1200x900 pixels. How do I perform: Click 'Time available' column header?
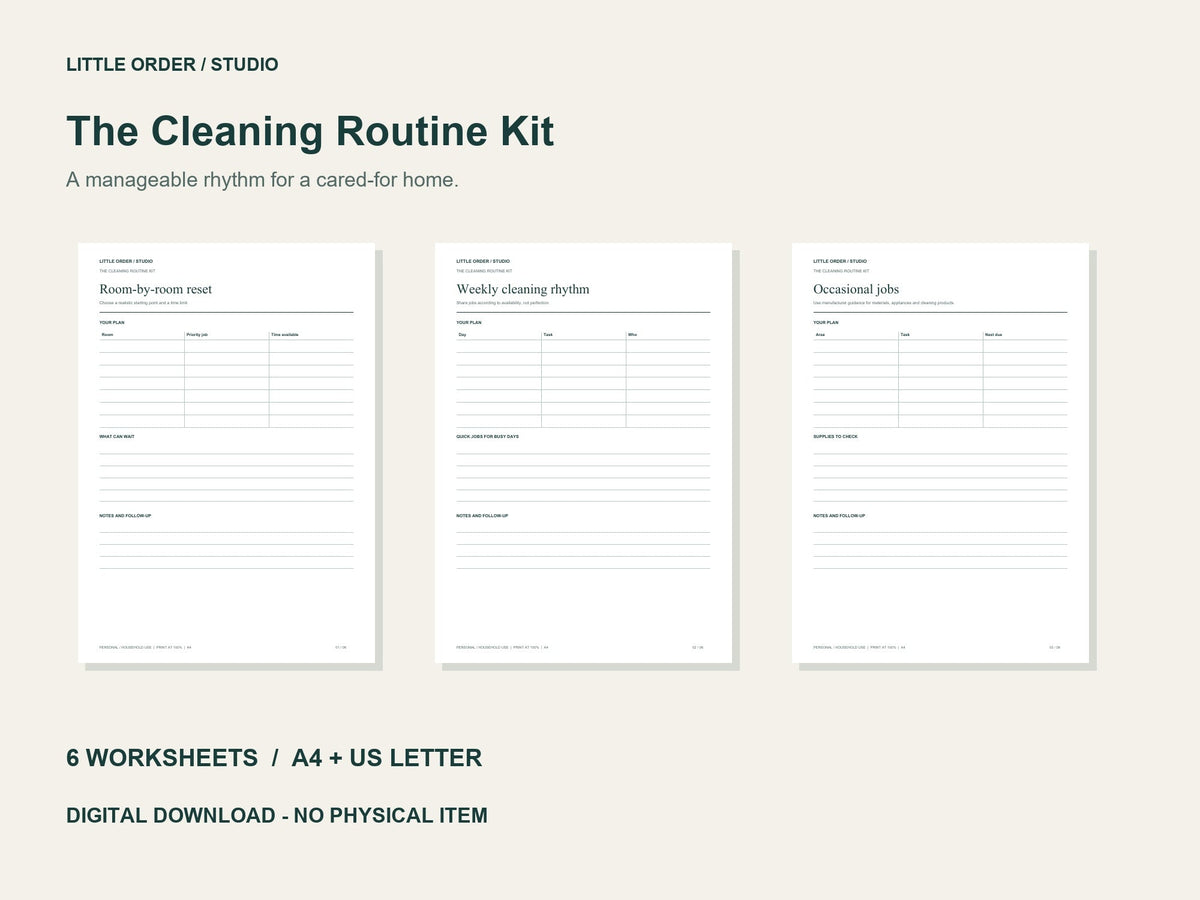tap(285, 335)
